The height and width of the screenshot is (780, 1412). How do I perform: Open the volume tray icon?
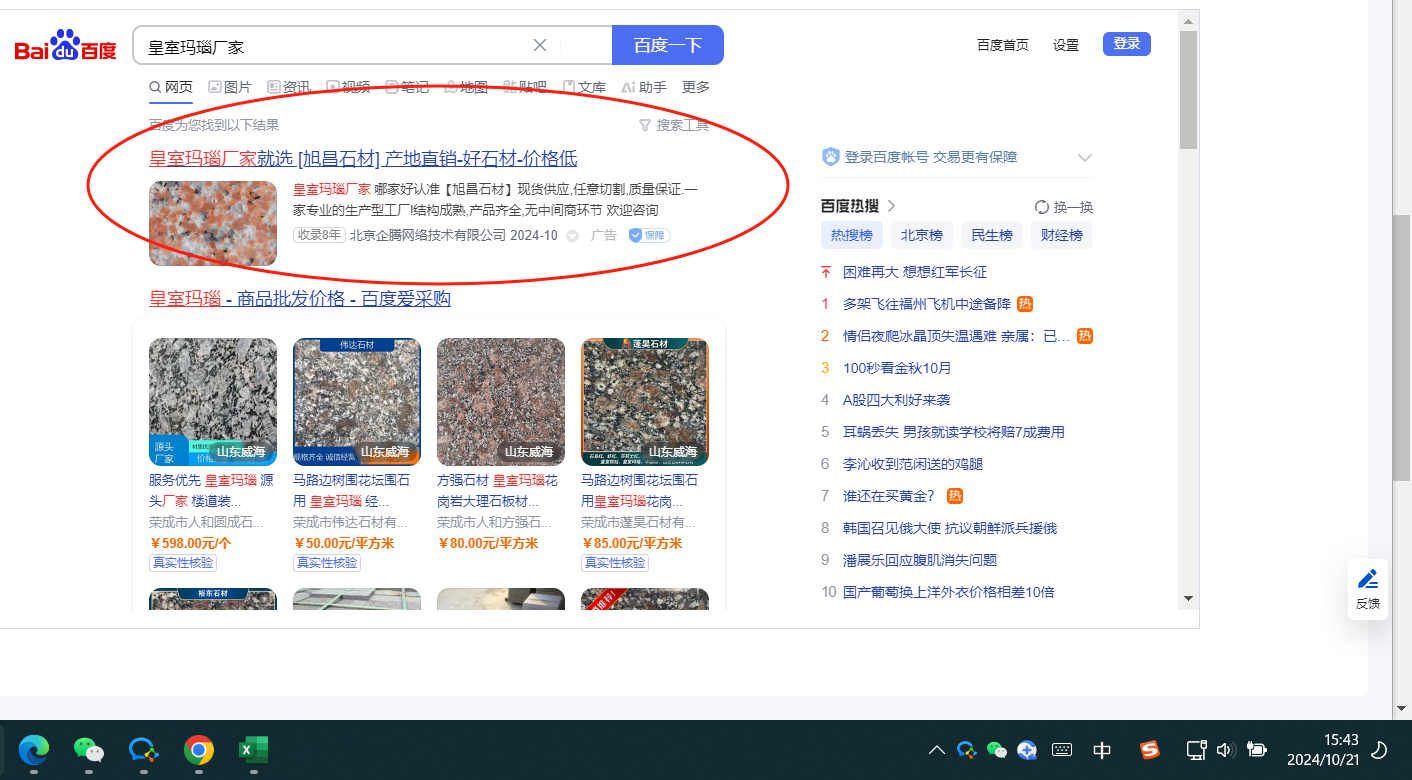coord(1226,750)
